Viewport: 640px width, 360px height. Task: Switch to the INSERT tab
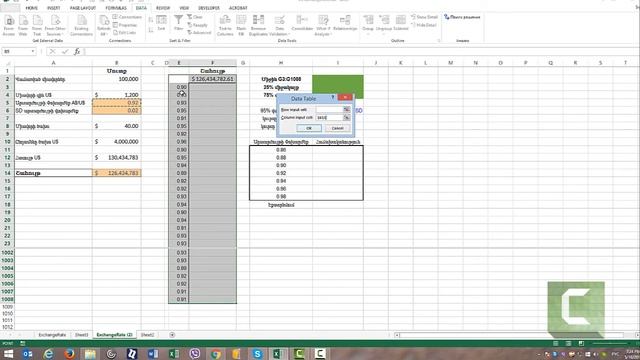(x=53, y=8)
